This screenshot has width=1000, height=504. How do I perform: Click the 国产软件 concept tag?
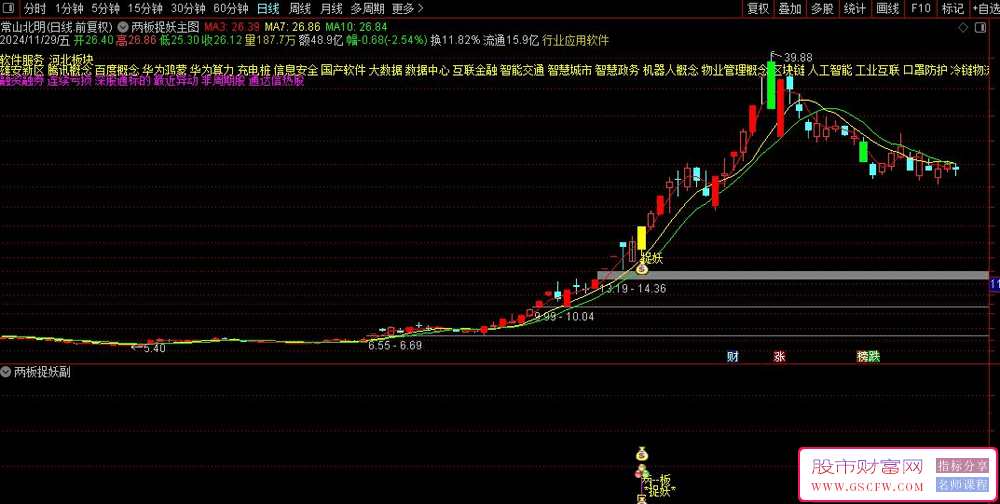343,70
